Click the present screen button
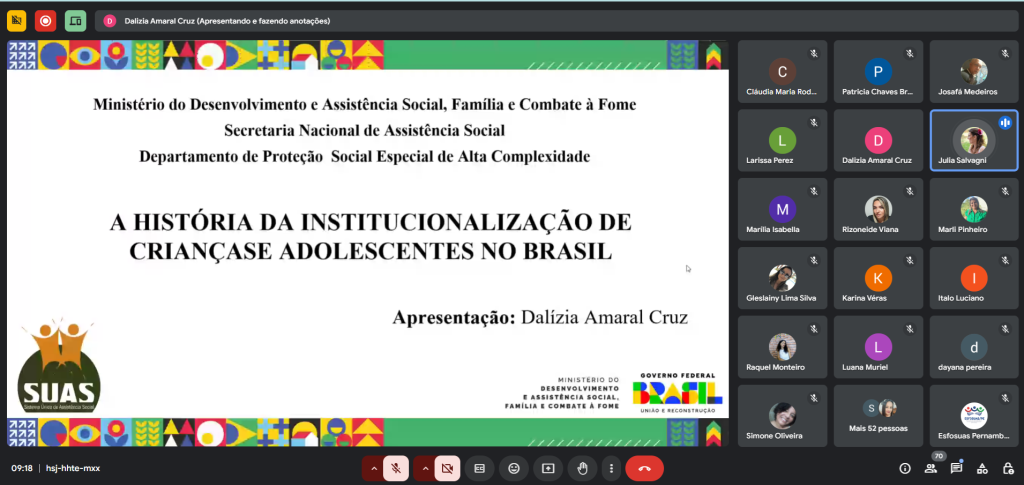1024x485 pixels. coord(548,468)
